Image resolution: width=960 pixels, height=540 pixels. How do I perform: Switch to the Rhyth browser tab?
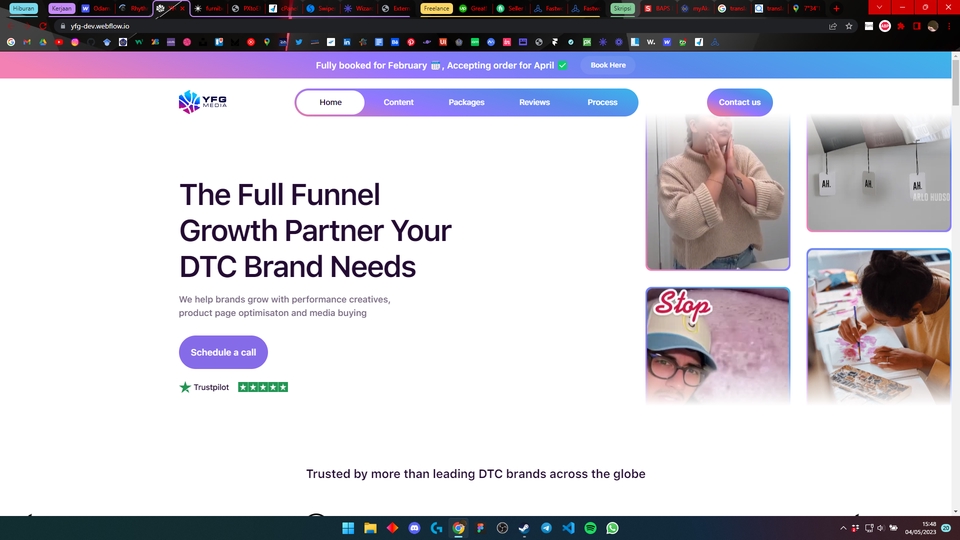tap(133, 9)
